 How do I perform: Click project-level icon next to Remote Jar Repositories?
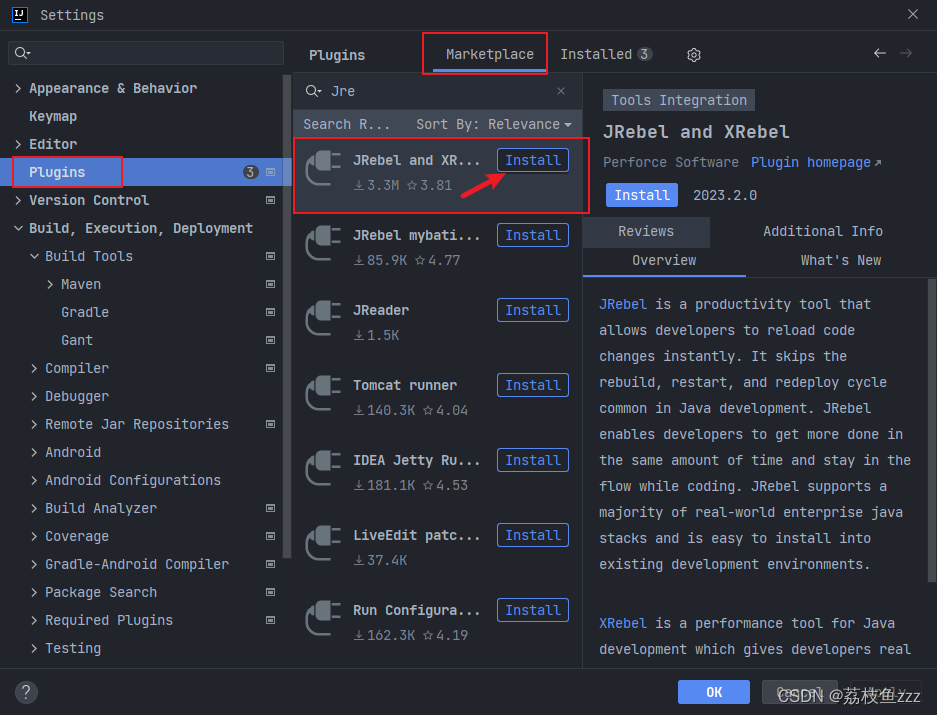pyautogui.click(x=270, y=424)
